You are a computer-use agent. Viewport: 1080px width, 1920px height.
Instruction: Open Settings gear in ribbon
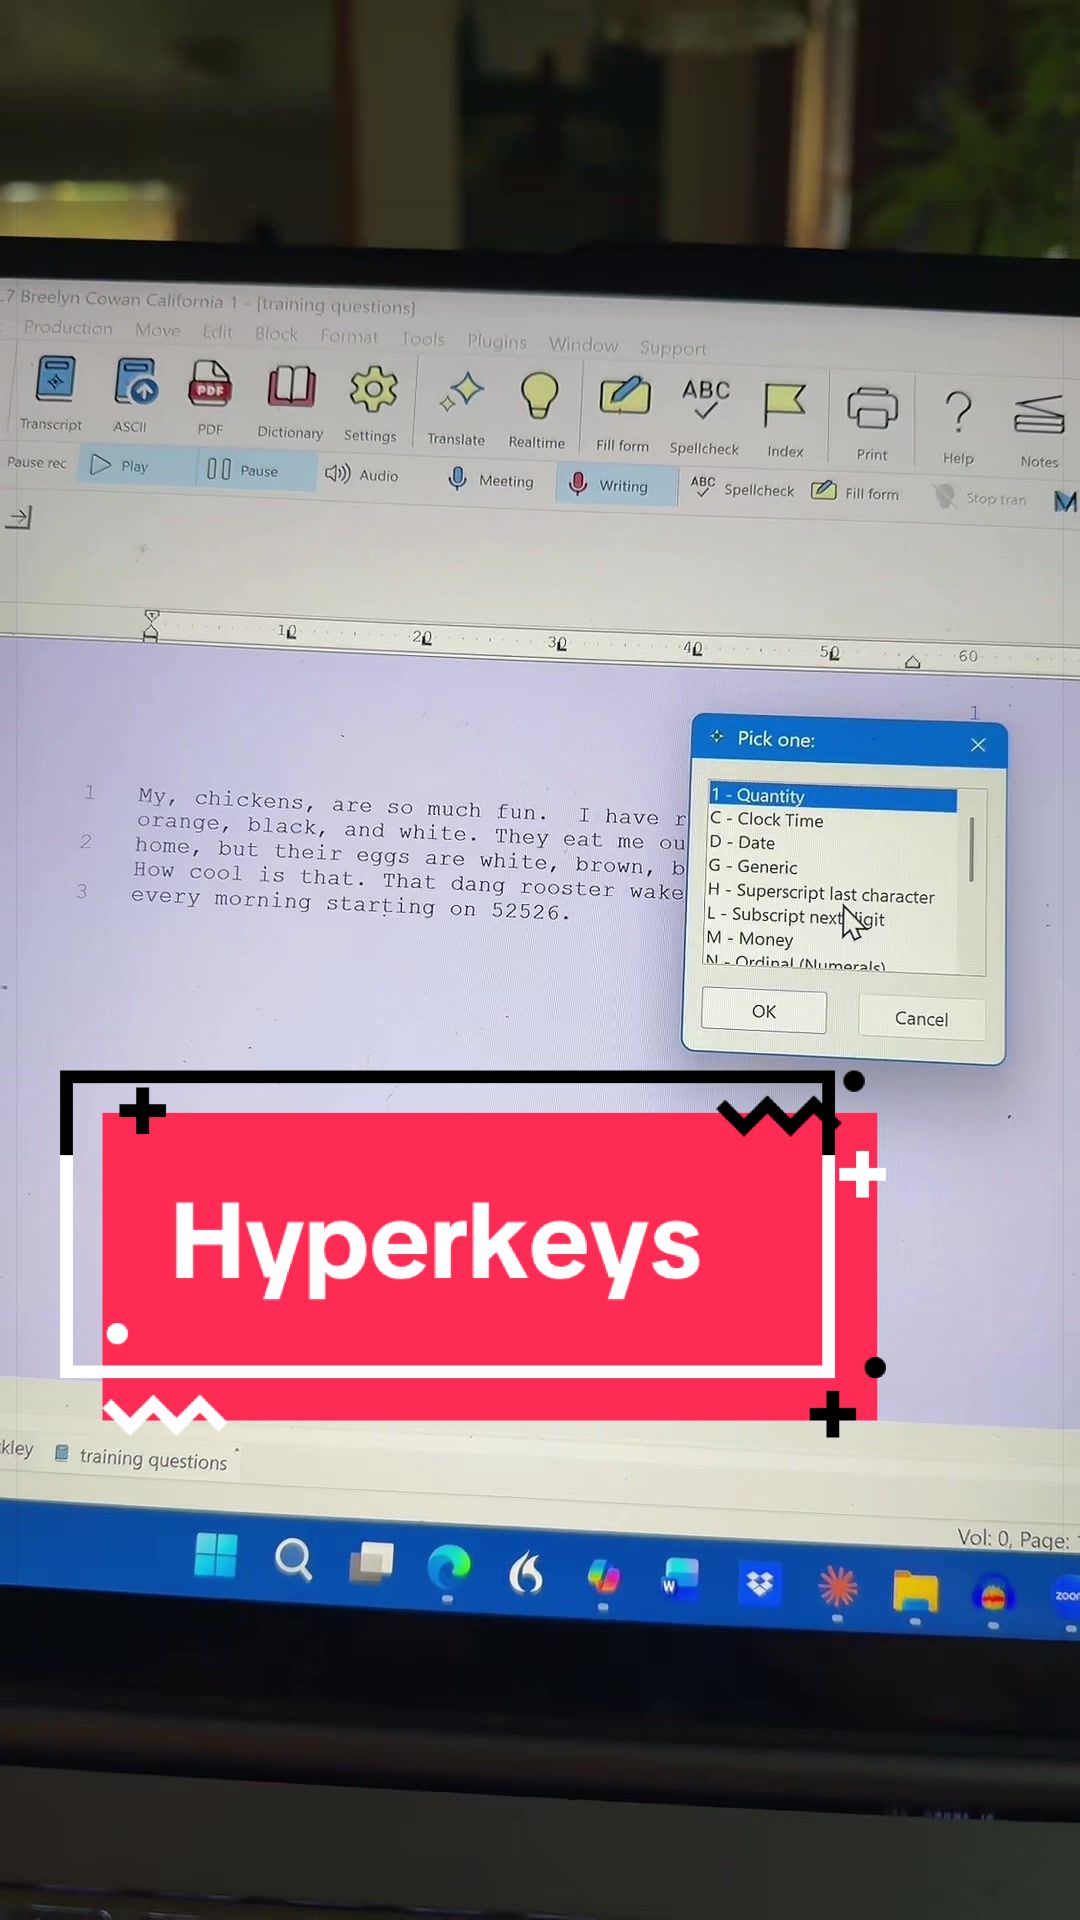[x=371, y=404]
